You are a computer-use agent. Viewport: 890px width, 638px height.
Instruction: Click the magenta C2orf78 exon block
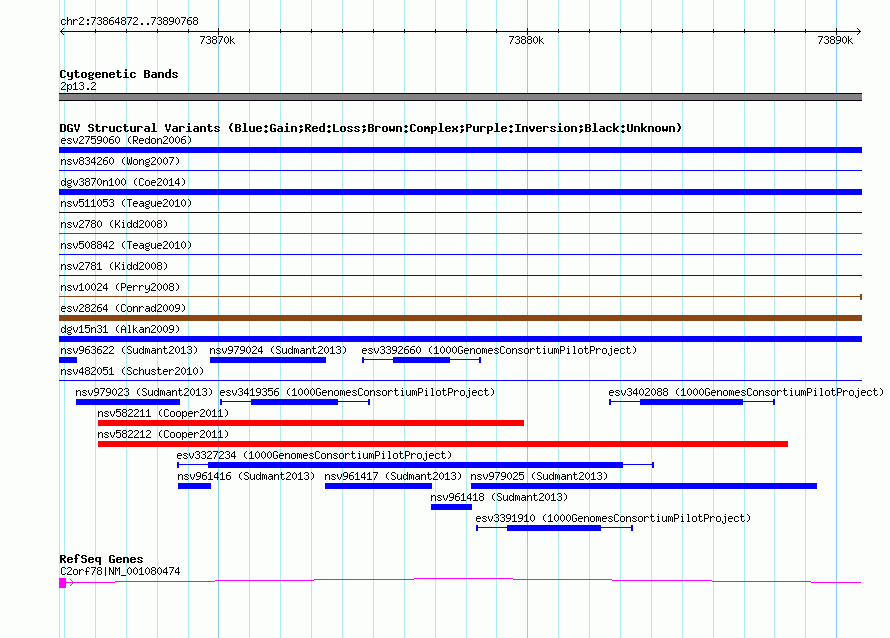62,583
